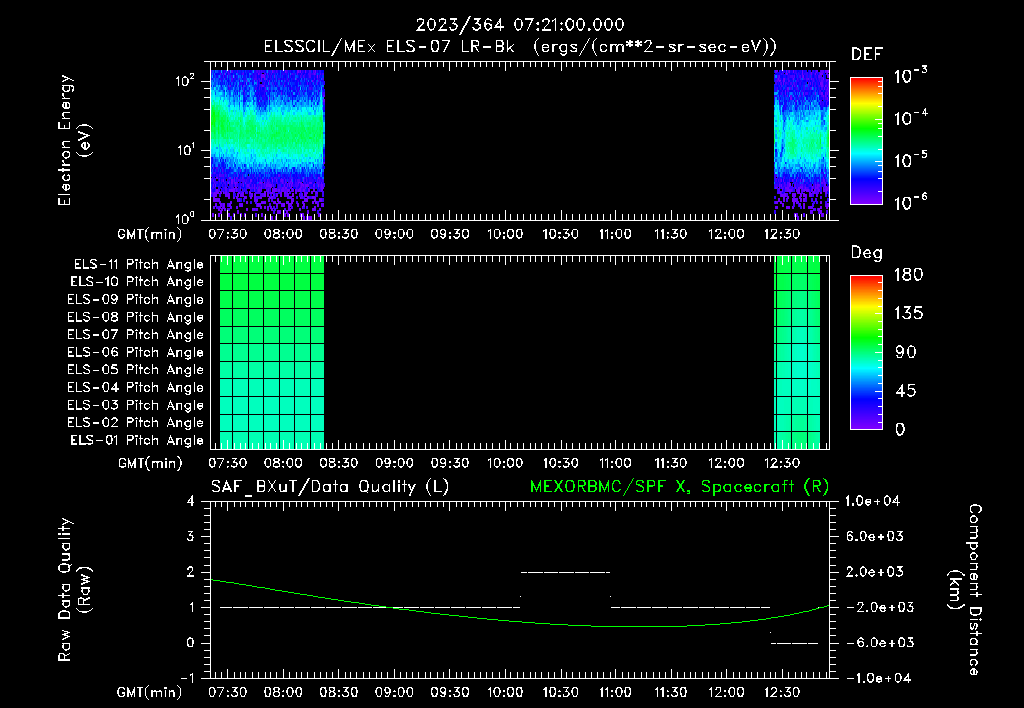Click the GMT(min) label under the spectrogram panel
Viewport: 1024px width, 708px height.
pyautogui.click(x=150, y=234)
